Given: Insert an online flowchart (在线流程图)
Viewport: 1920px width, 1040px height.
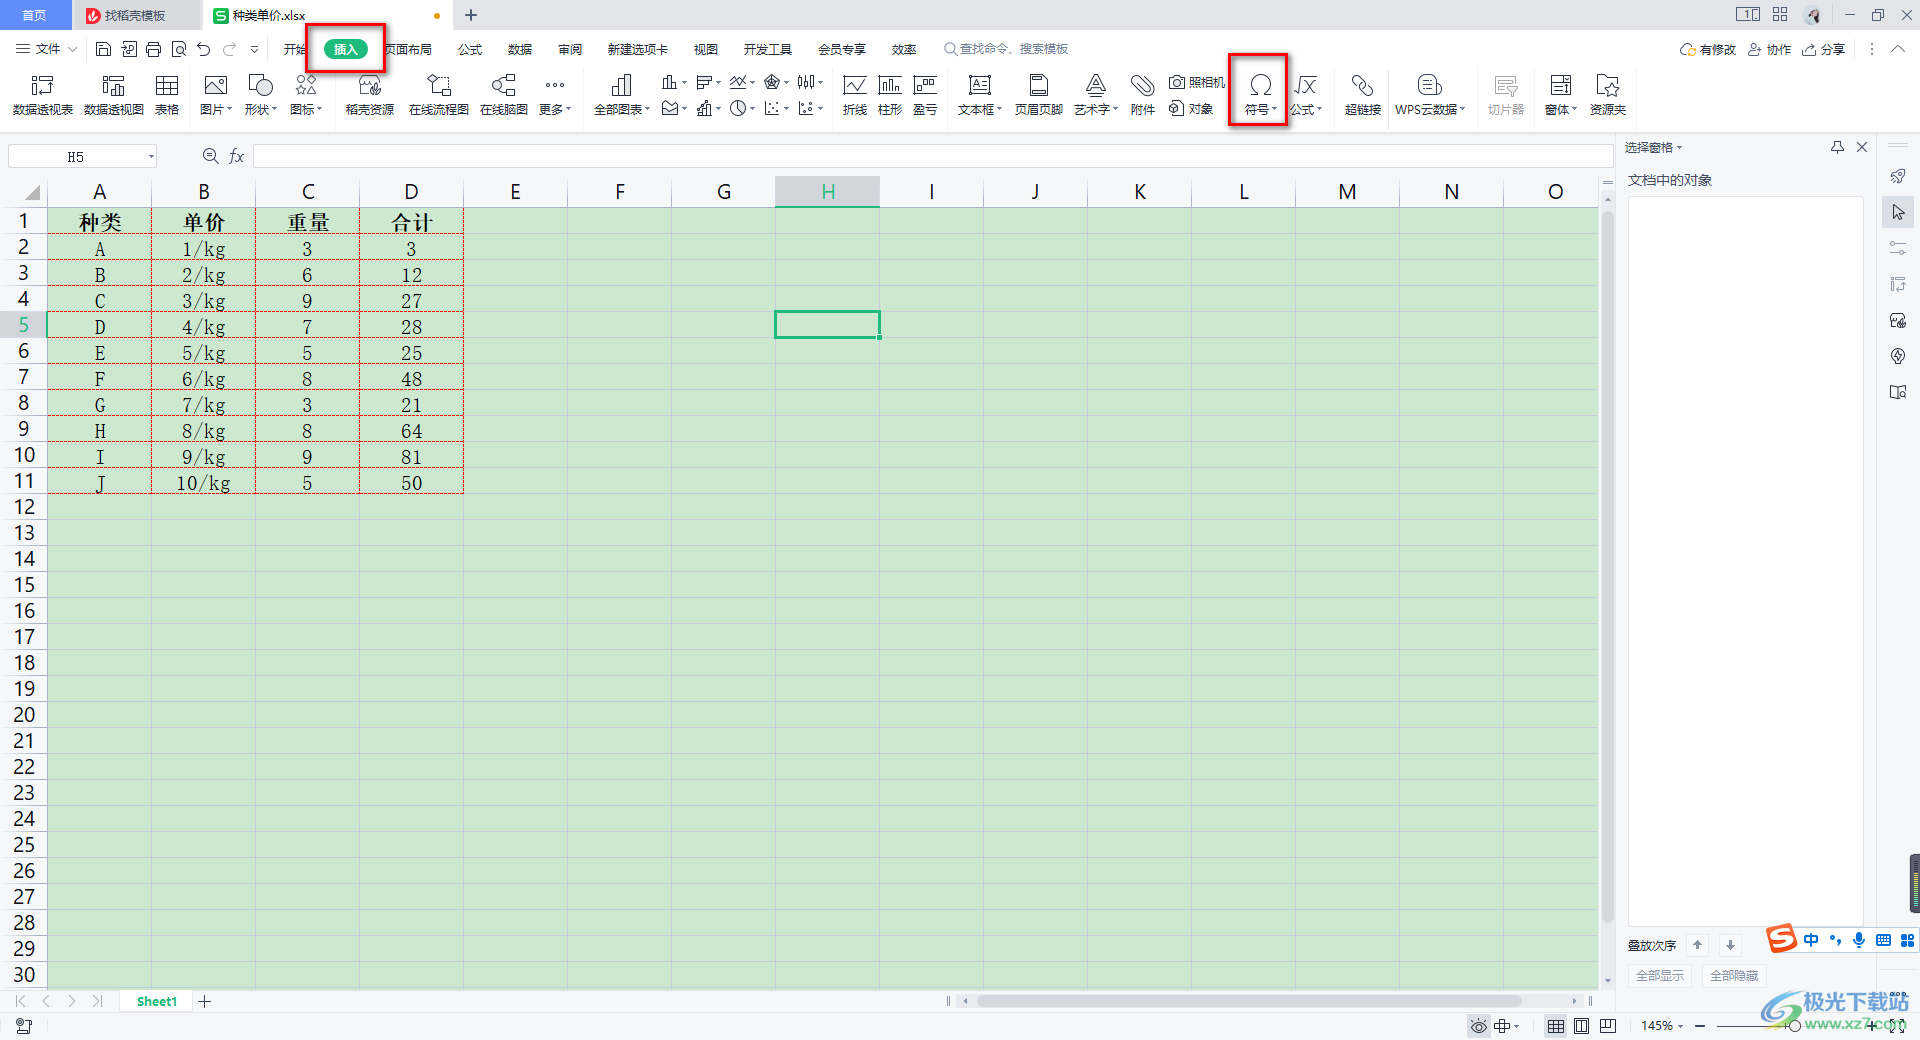Looking at the screenshot, I should coord(439,95).
